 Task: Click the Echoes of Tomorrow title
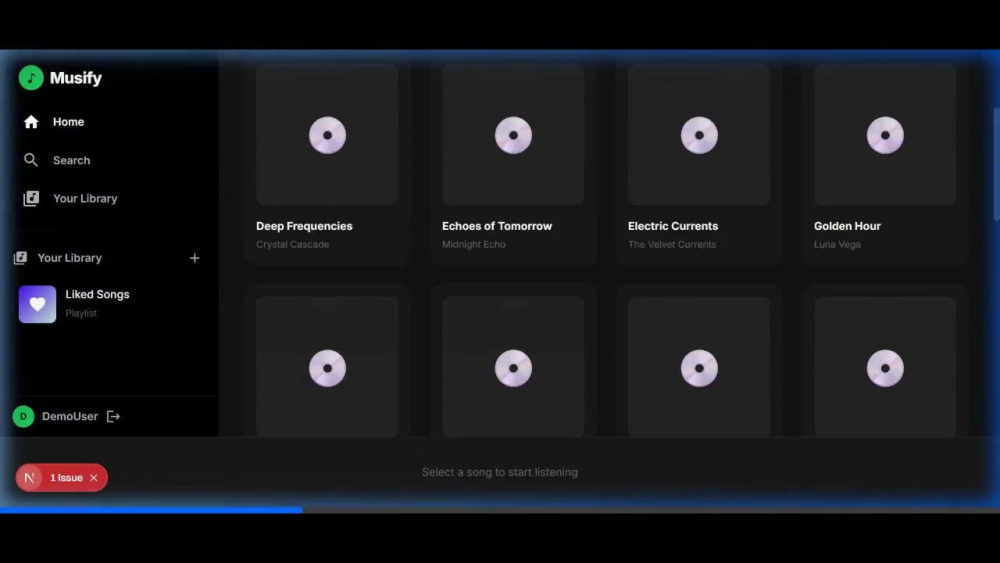tap(497, 226)
